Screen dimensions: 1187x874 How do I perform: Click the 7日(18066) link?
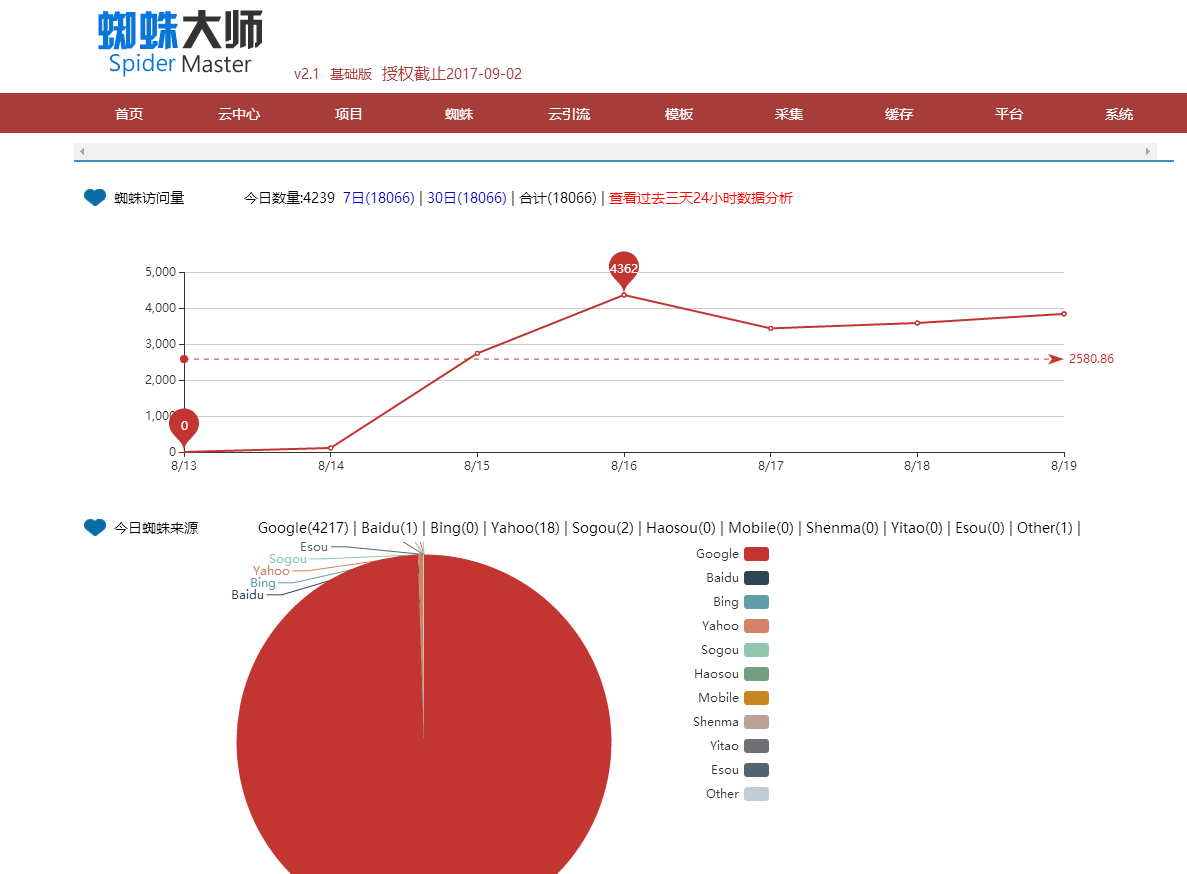coord(378,198)
